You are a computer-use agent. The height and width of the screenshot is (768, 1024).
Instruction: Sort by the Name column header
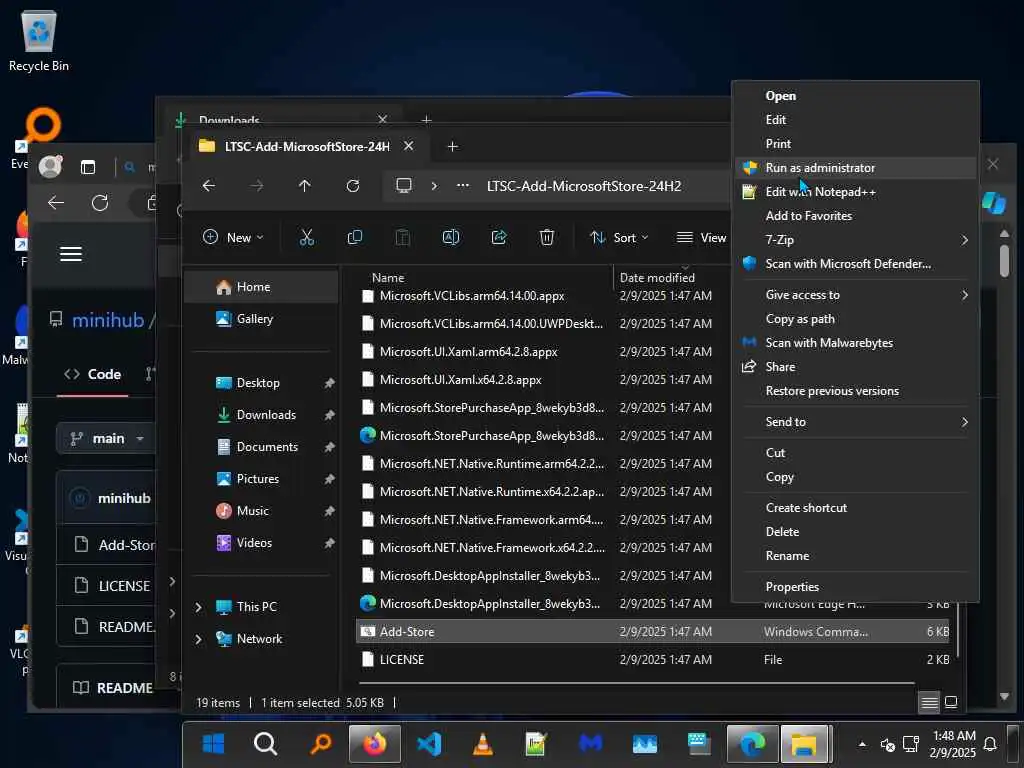(x=388, y=278)
